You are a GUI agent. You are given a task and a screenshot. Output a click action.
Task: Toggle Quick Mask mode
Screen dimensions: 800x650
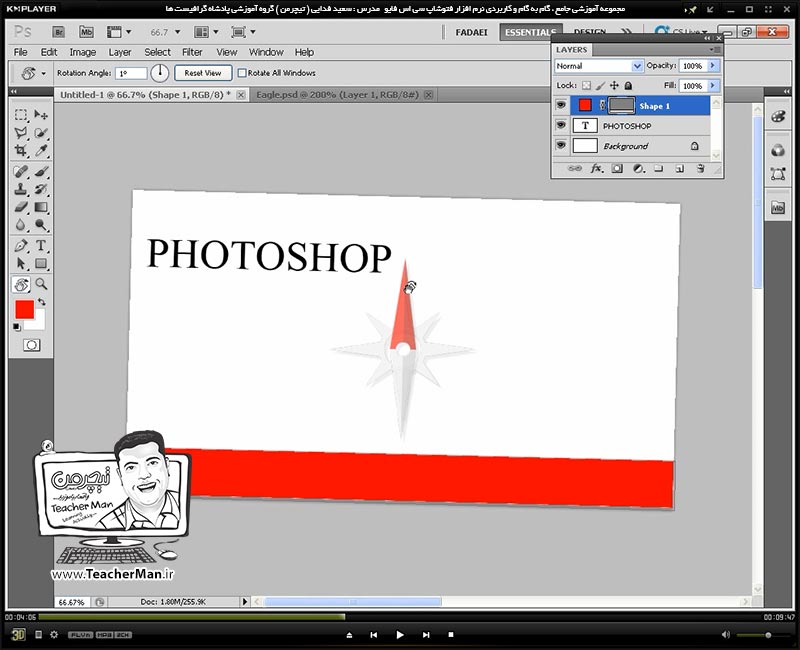[x=32, y=345]
